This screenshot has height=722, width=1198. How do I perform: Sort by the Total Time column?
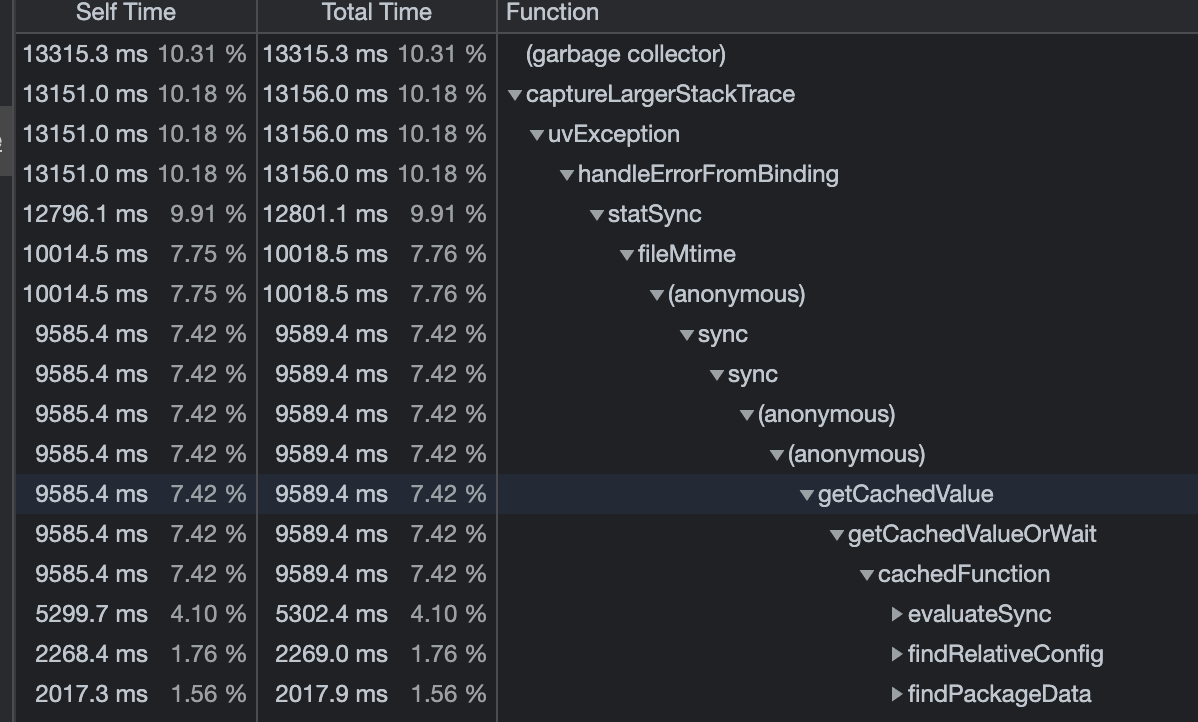(375, 13)
